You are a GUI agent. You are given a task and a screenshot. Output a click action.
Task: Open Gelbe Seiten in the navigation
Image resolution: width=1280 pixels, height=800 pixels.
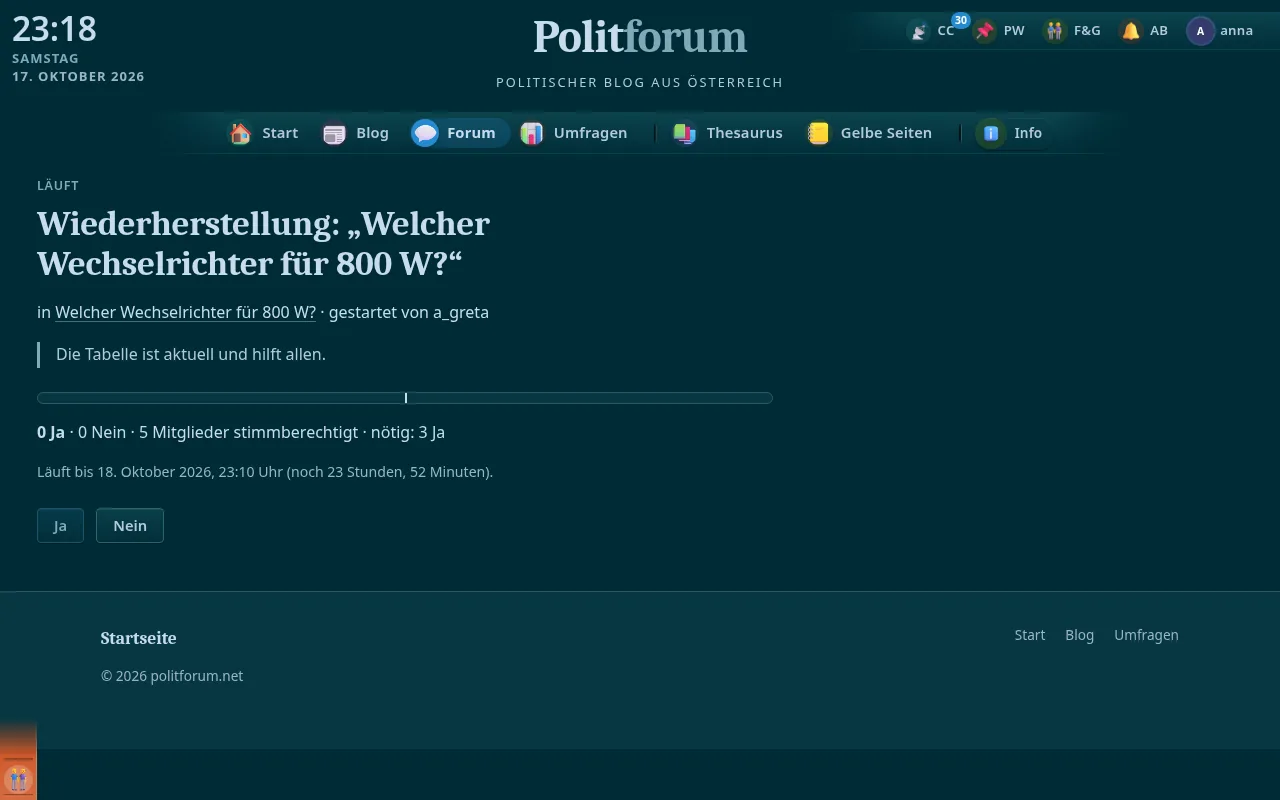(x=871, y=133)
